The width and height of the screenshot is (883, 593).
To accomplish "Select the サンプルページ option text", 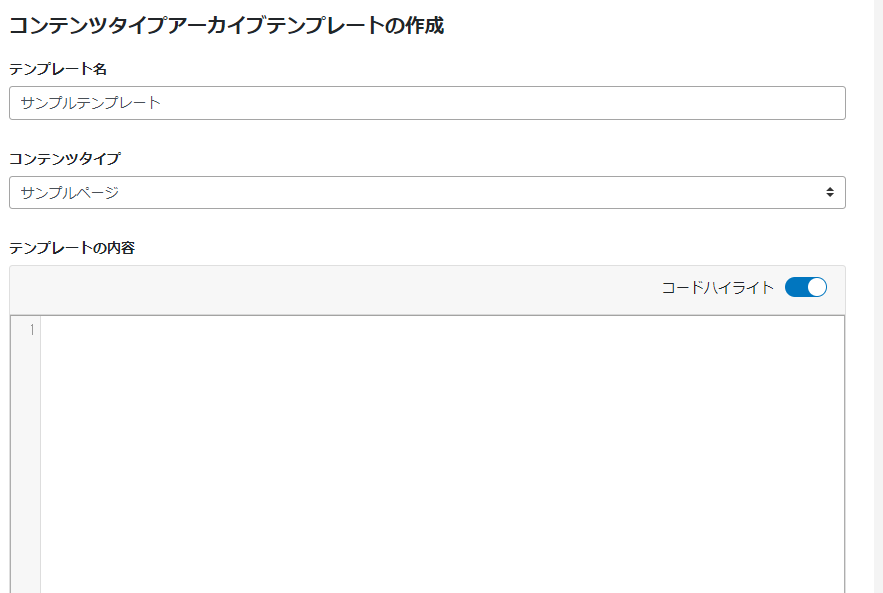I will [70, 193].
